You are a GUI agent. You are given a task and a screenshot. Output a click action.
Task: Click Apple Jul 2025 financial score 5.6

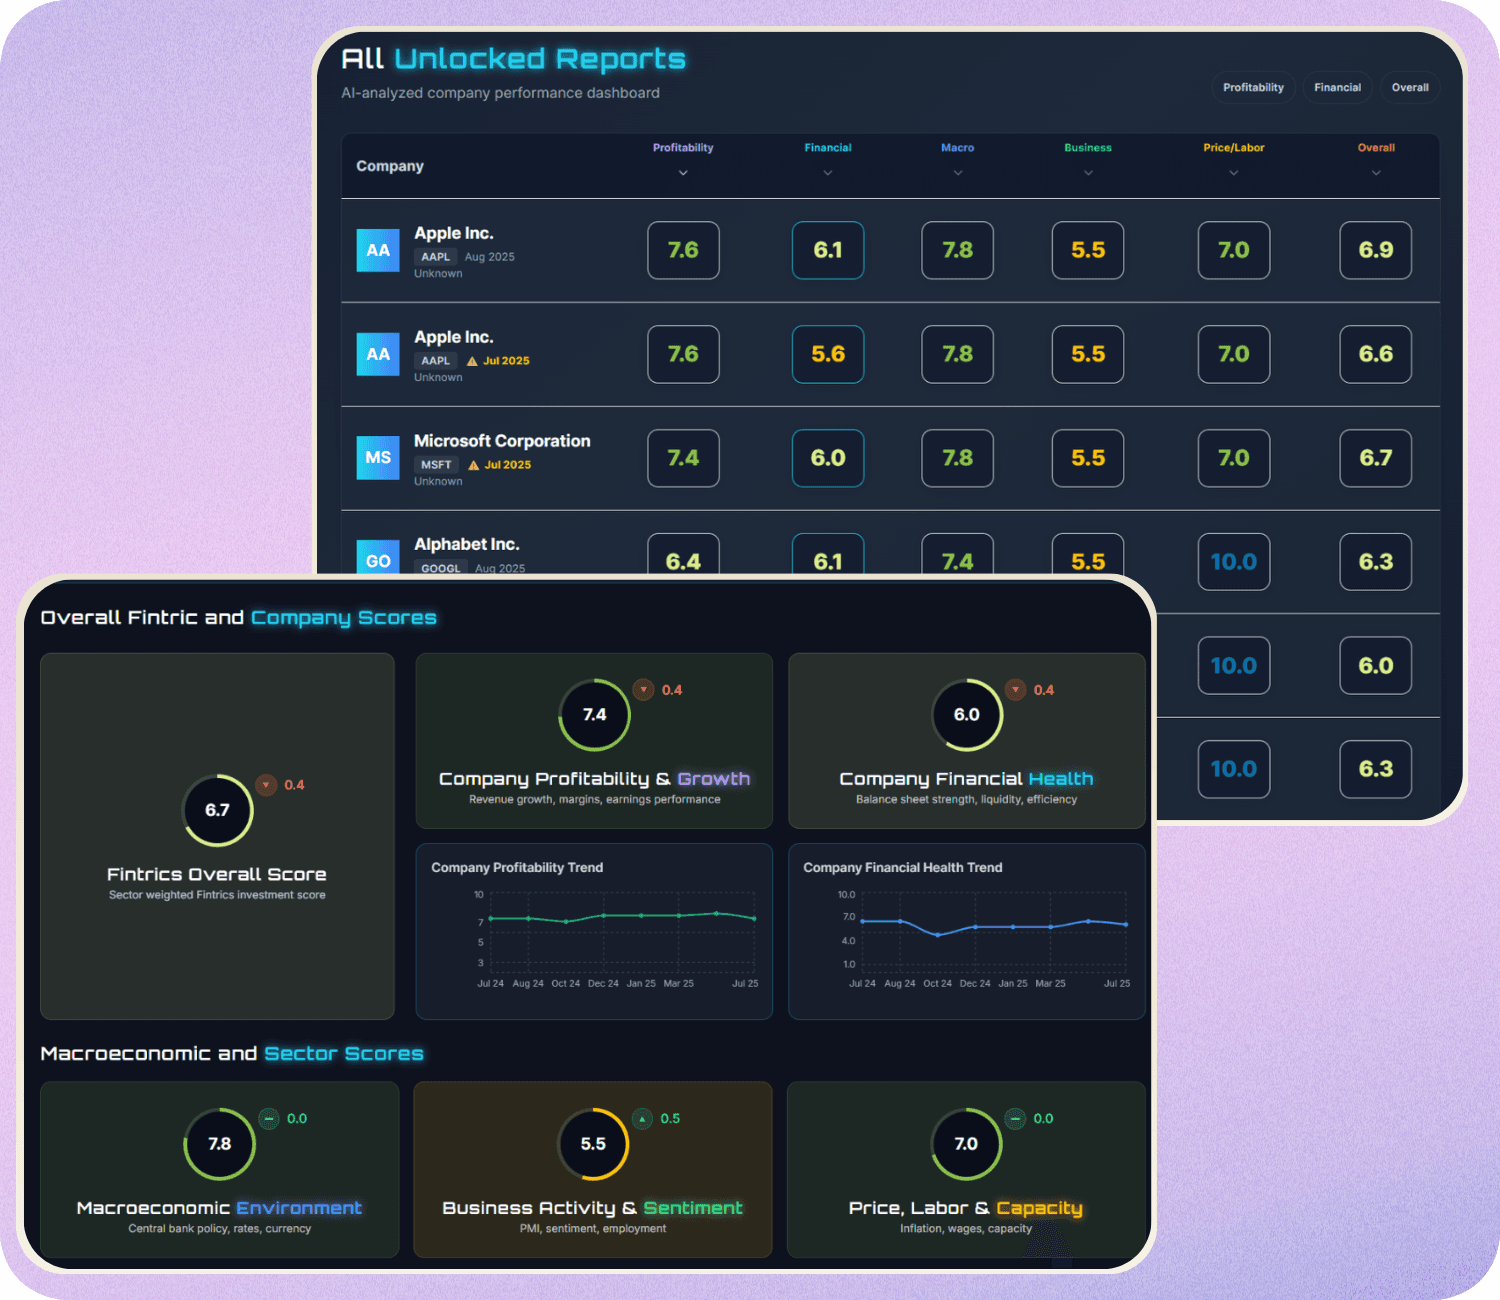(828, 354)
